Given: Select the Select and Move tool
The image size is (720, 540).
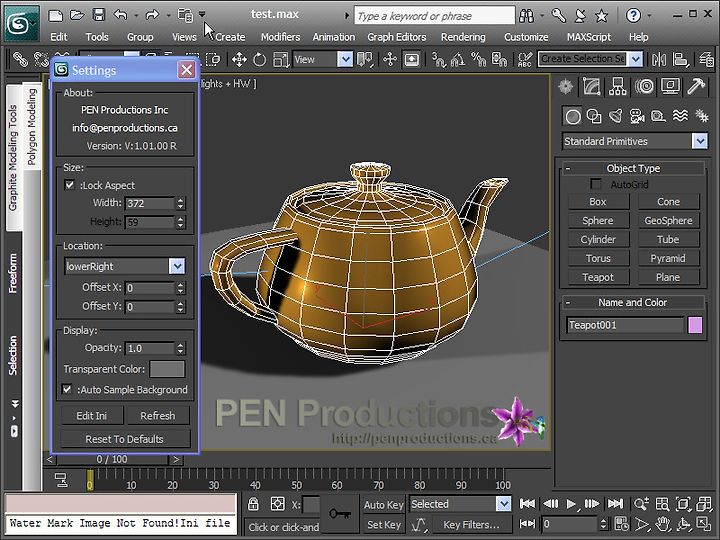Looking at the screenshot, I should click(x=239, y=59).
